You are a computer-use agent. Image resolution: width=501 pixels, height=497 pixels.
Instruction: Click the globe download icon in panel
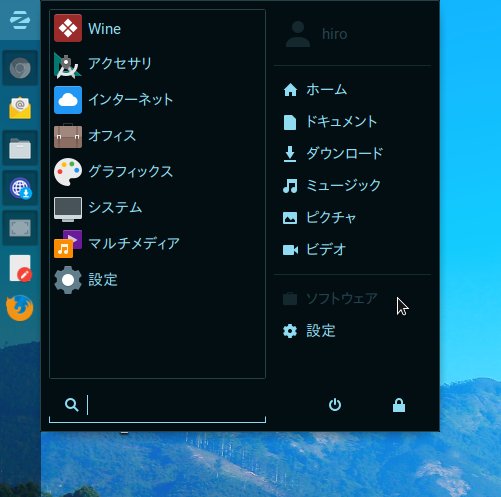tap(20, 188)
